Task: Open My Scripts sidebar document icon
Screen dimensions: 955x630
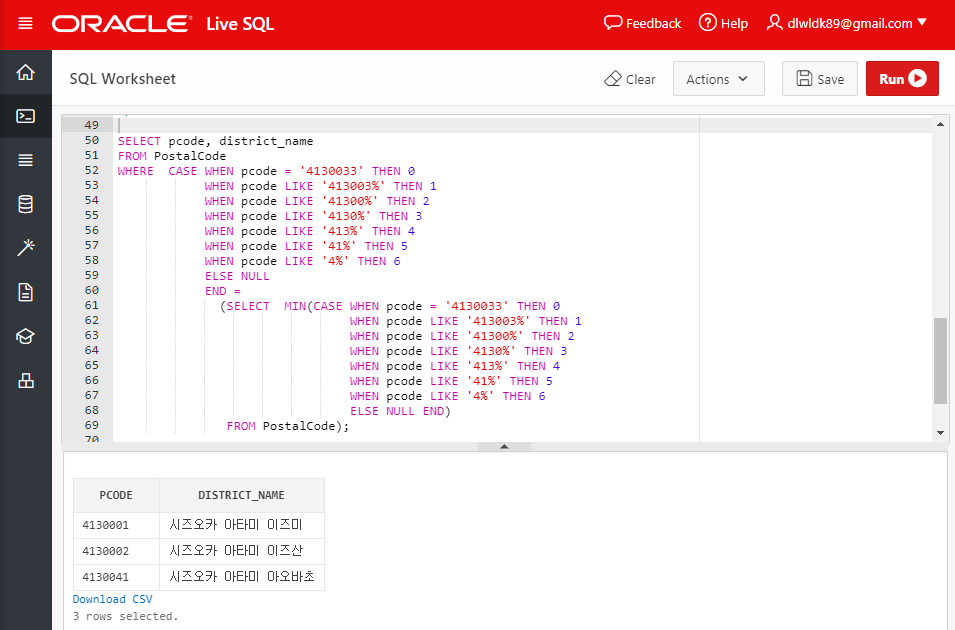Action: point(26,292)
